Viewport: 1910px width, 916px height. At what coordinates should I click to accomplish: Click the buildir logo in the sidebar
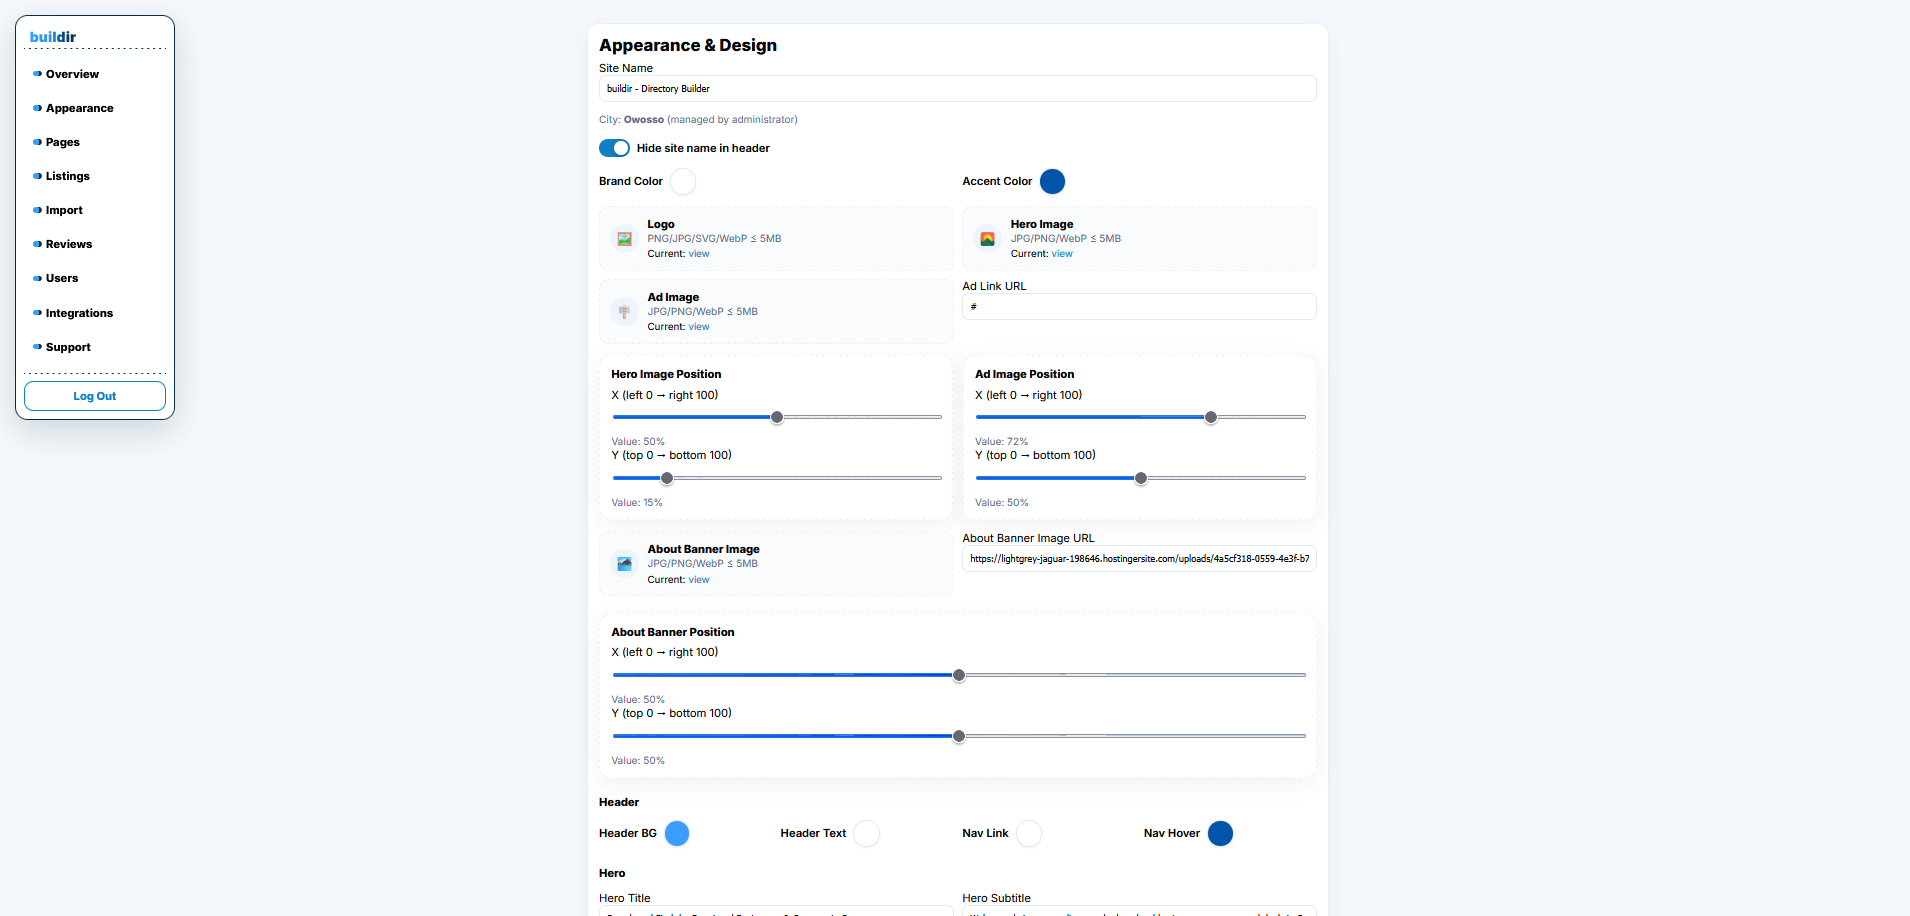53,37
